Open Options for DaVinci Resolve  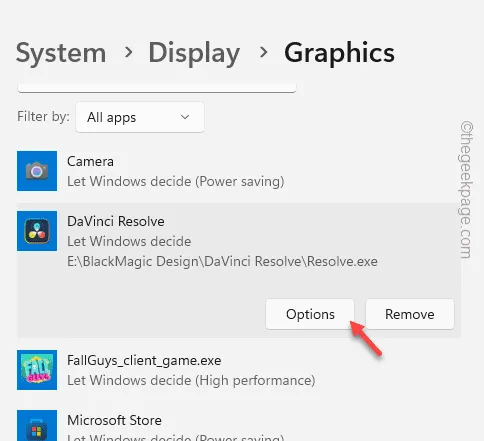(x=310, y=314)
